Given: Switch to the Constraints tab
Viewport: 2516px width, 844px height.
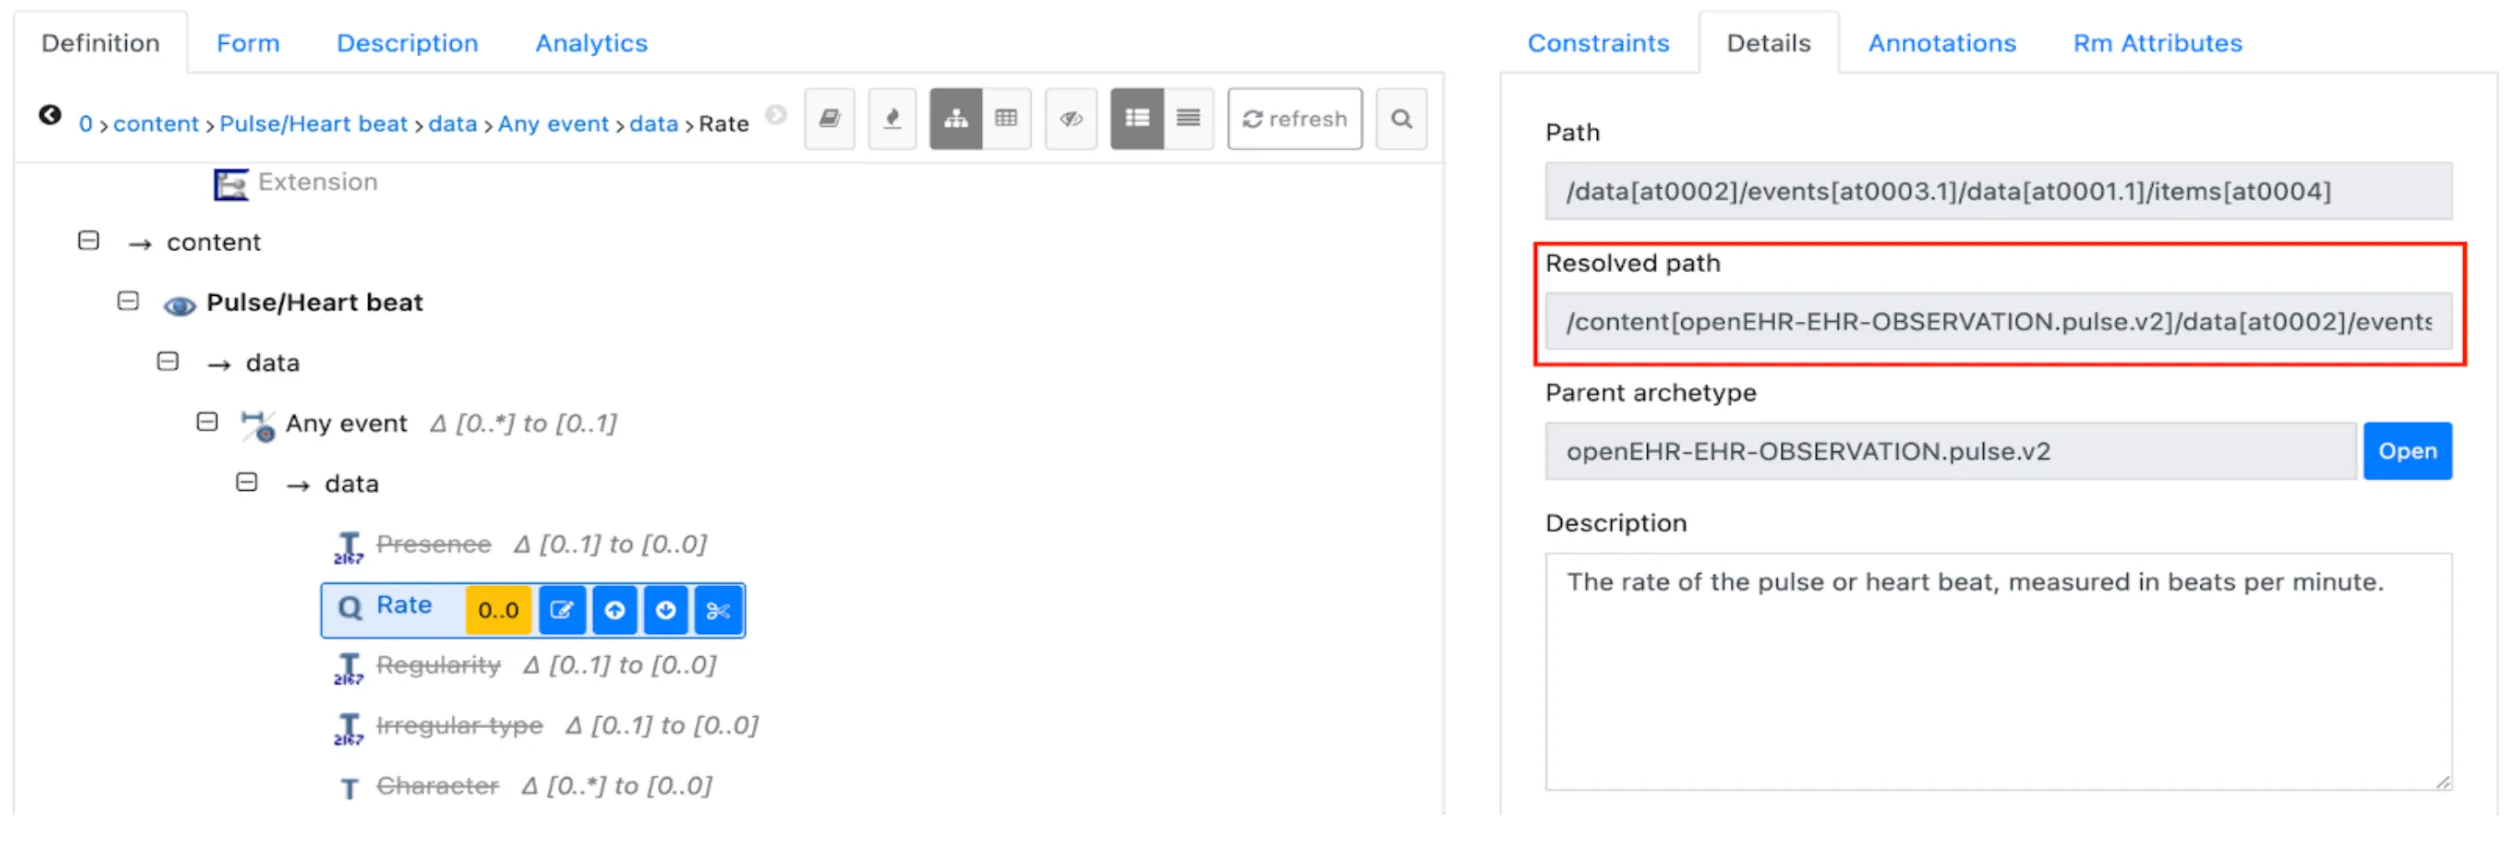Looking at the screenshot, I should 1597,43.
